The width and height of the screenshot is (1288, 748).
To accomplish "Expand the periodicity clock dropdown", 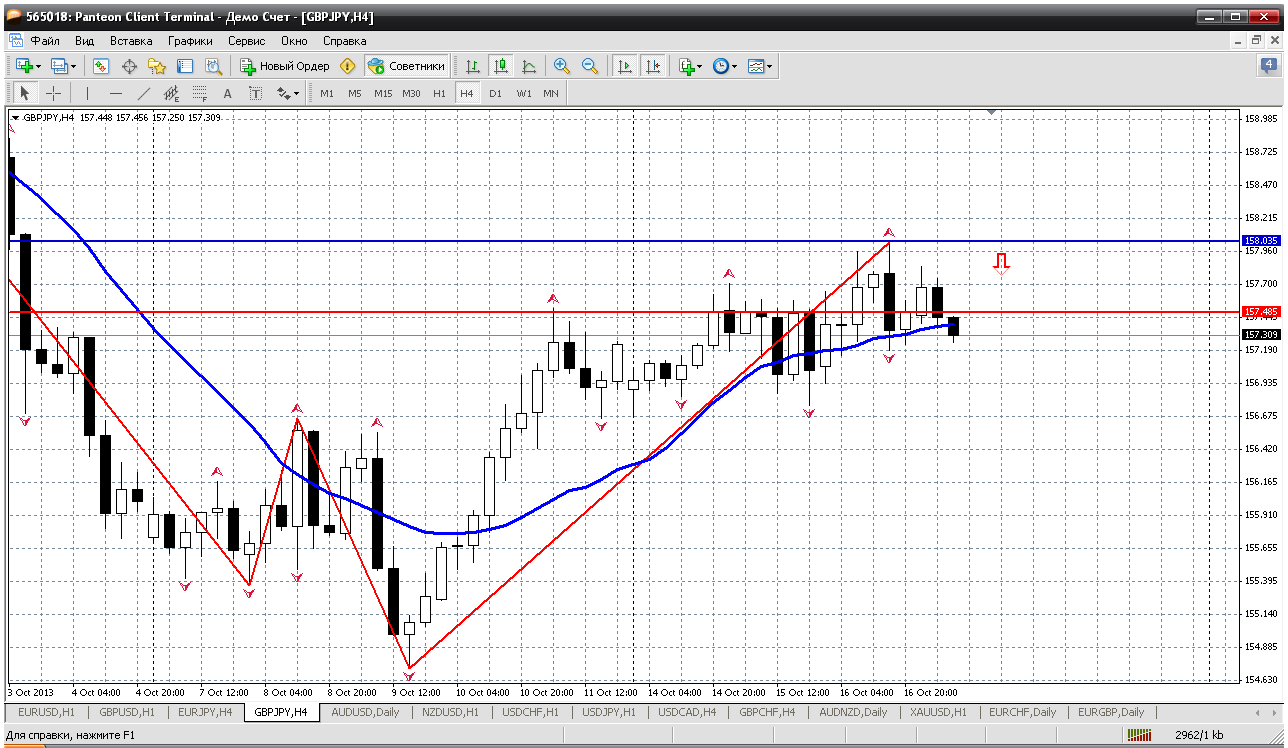I will pyautogui.click(x=734, y=66).
